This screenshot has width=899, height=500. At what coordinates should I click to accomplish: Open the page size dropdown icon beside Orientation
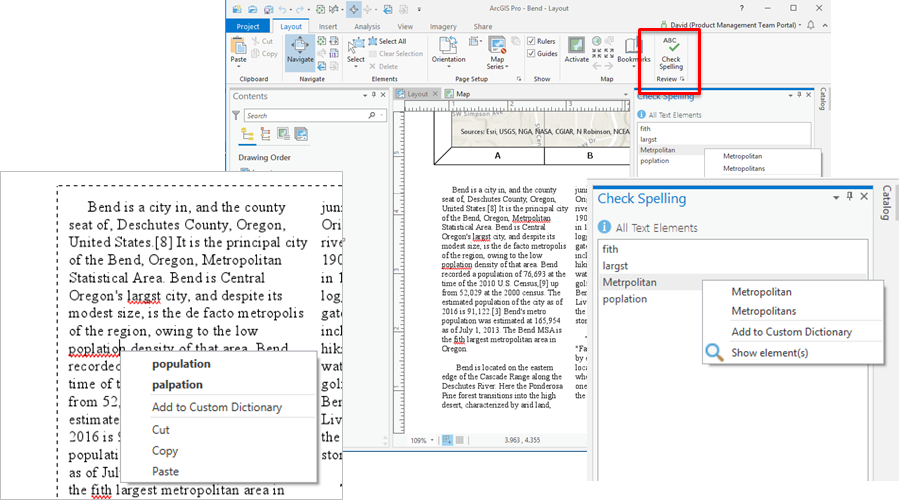(x=474, y=41)
